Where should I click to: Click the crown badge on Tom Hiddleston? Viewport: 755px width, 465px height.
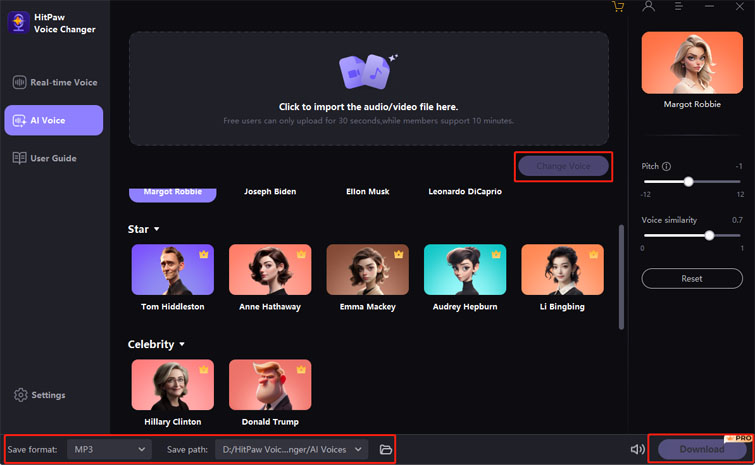coord(204,254)
